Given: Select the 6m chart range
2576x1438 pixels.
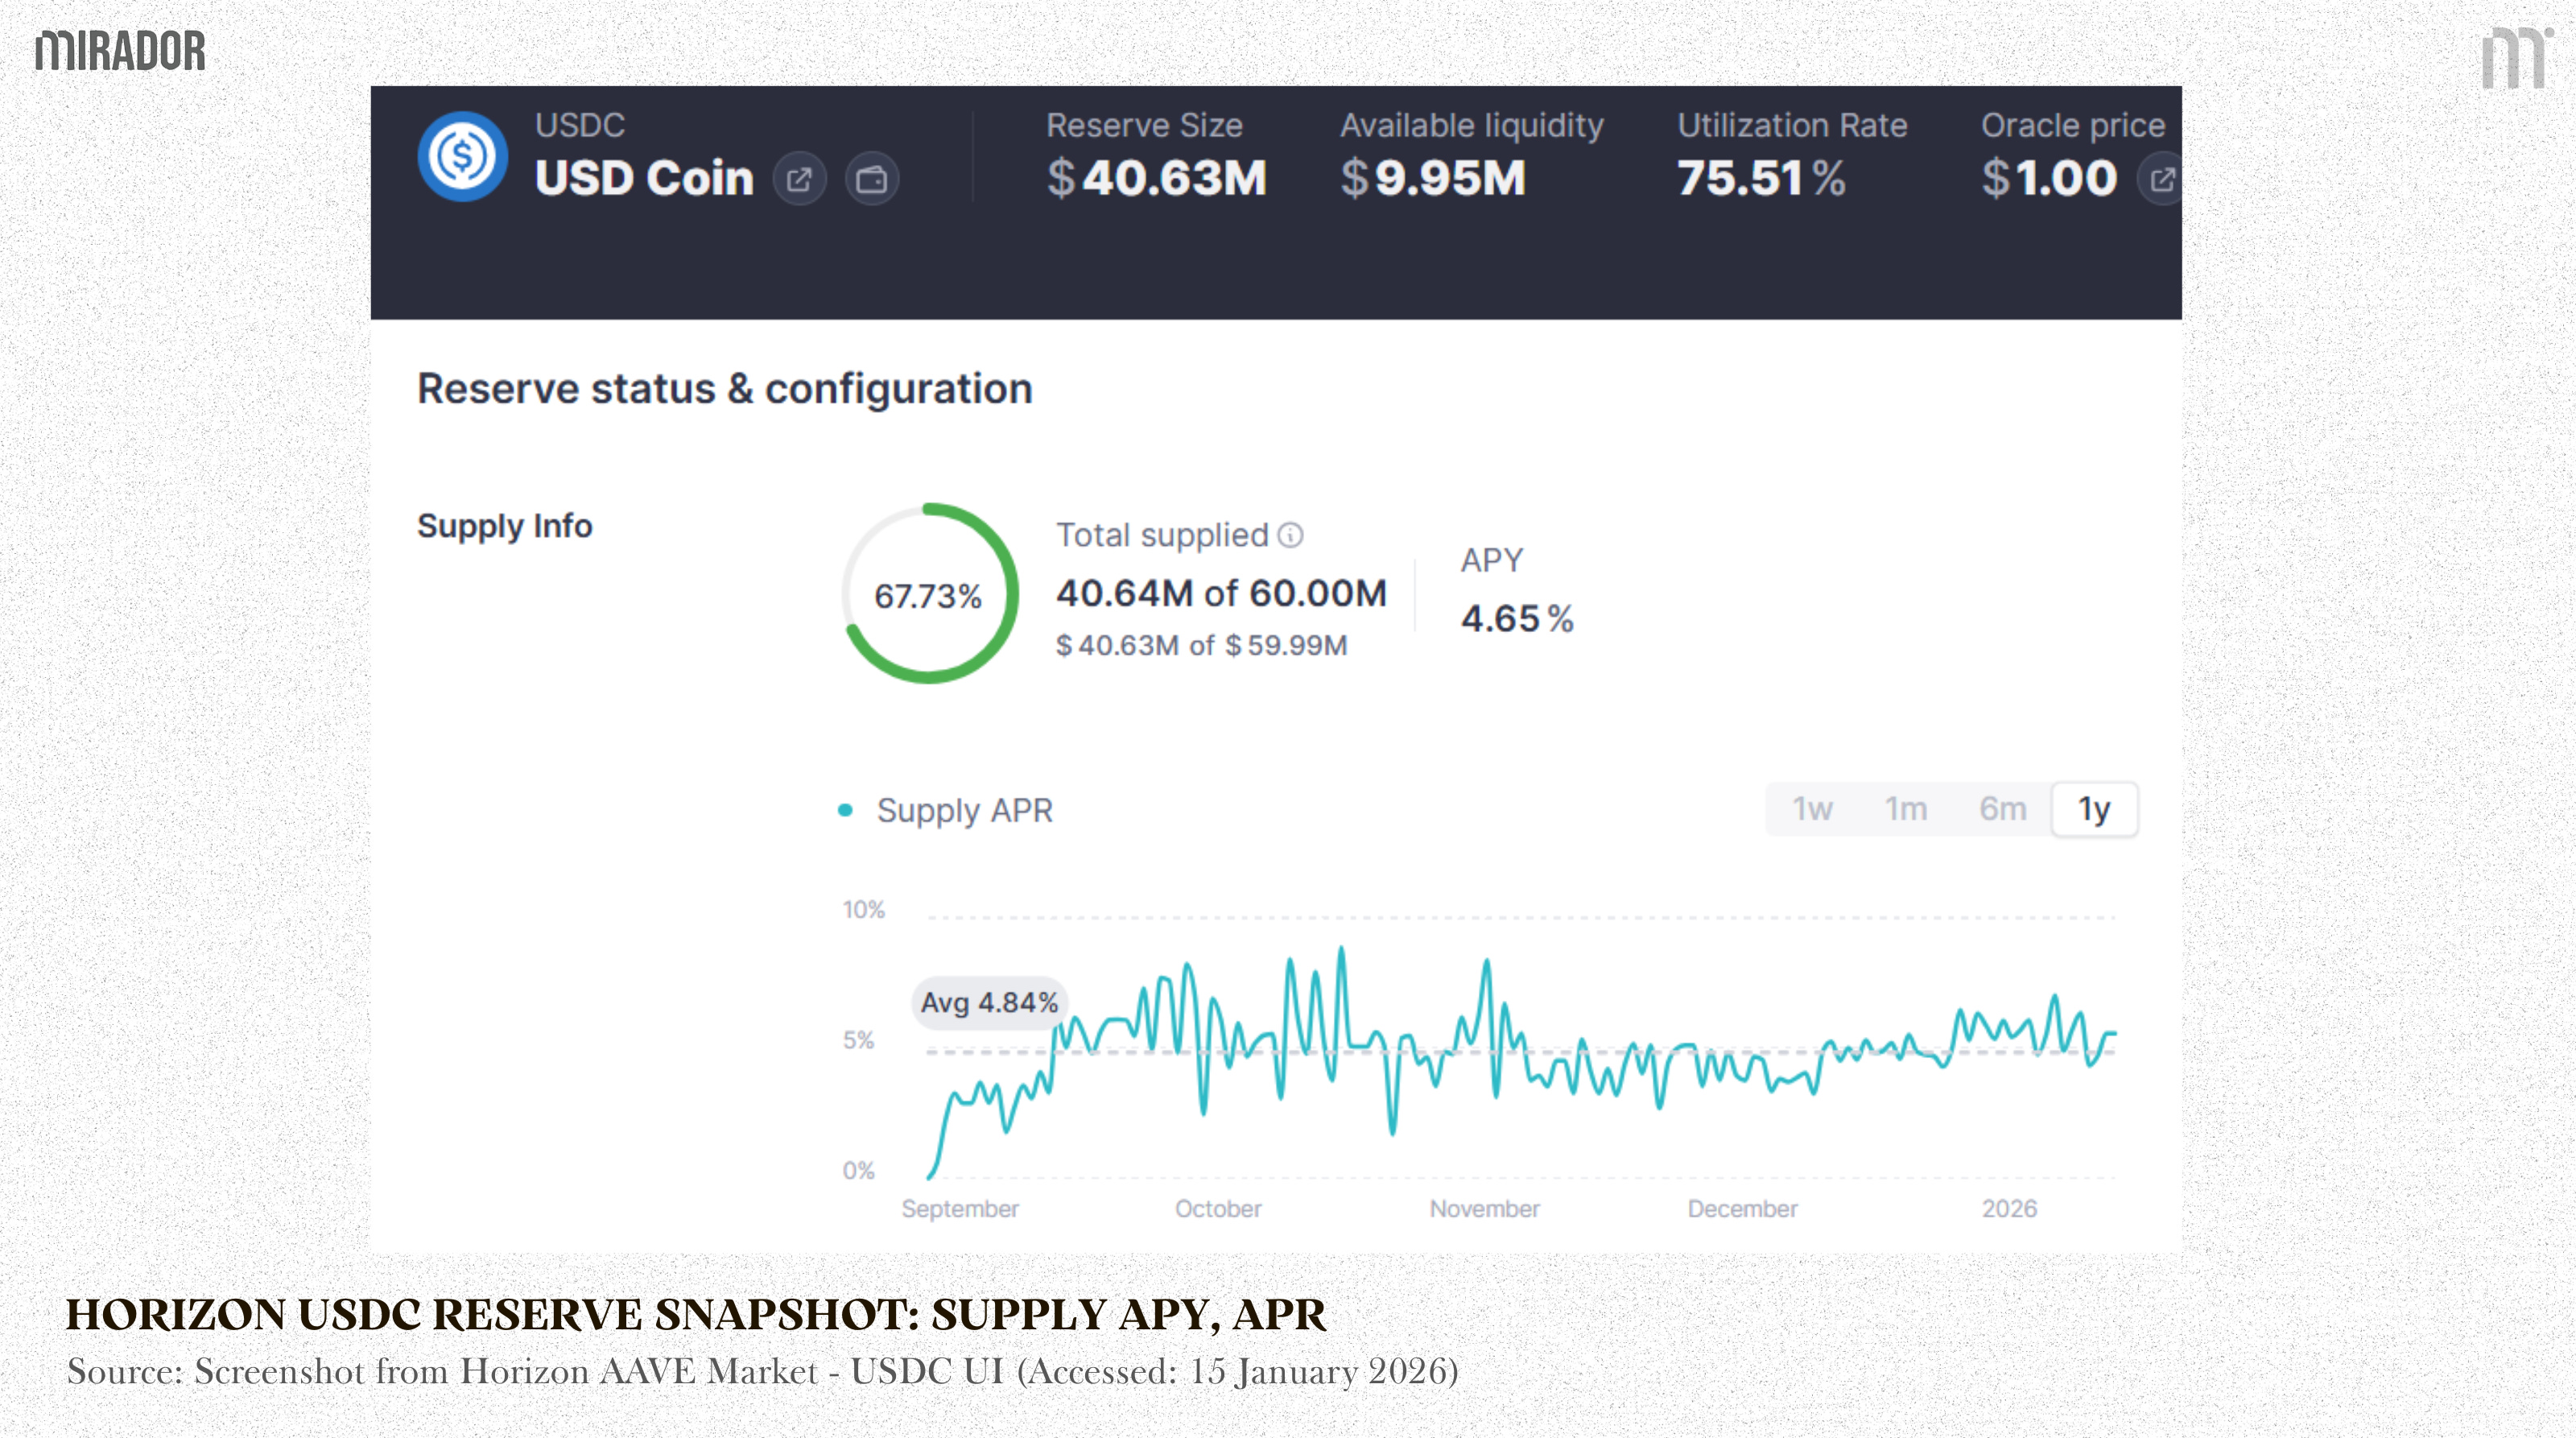Looking at the screenshot, I should (x=2002, y=809).
